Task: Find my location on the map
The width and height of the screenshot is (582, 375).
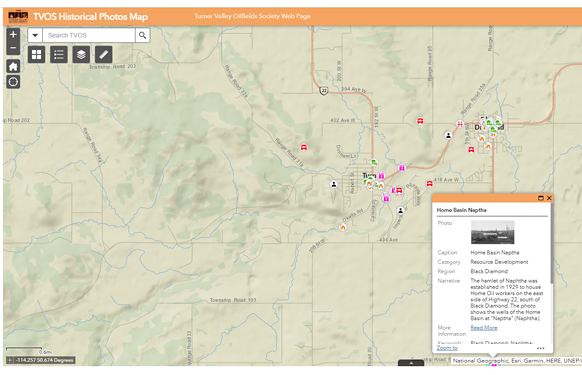Action: pyautogui.click(x=13, y=82)
